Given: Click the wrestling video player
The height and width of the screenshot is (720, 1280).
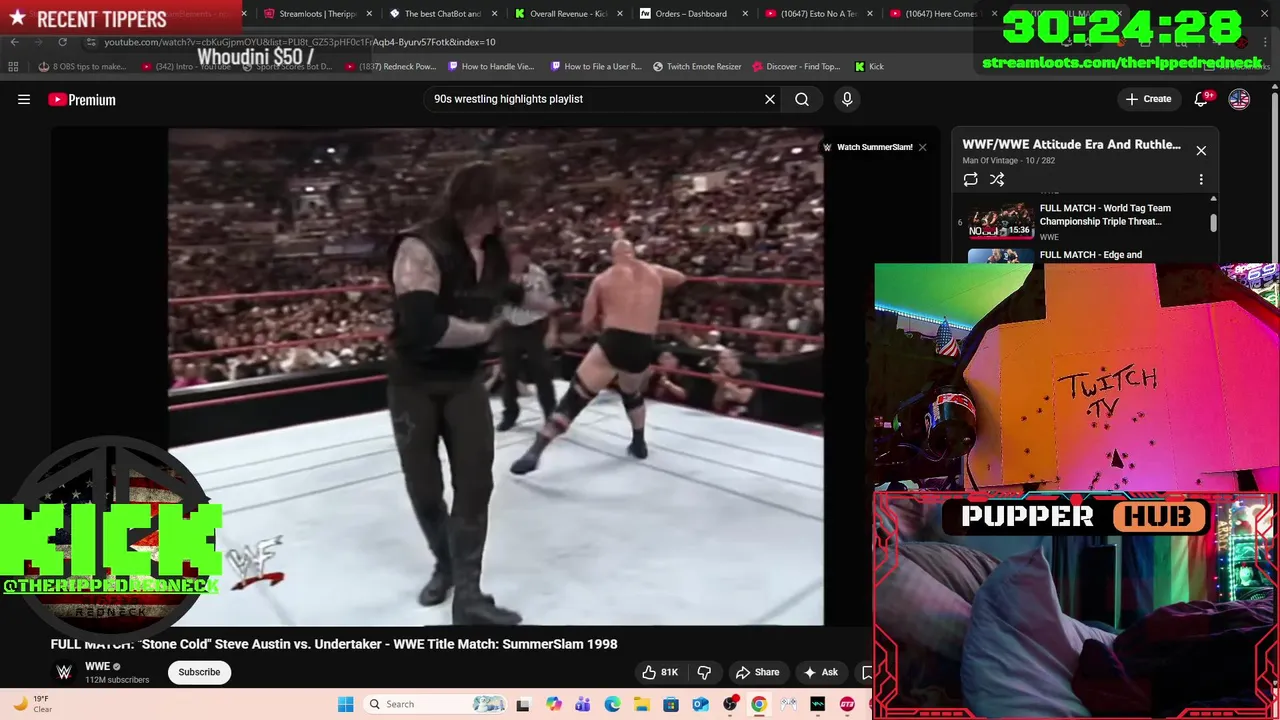Looking at the screenshot, I should coord(495,376).
